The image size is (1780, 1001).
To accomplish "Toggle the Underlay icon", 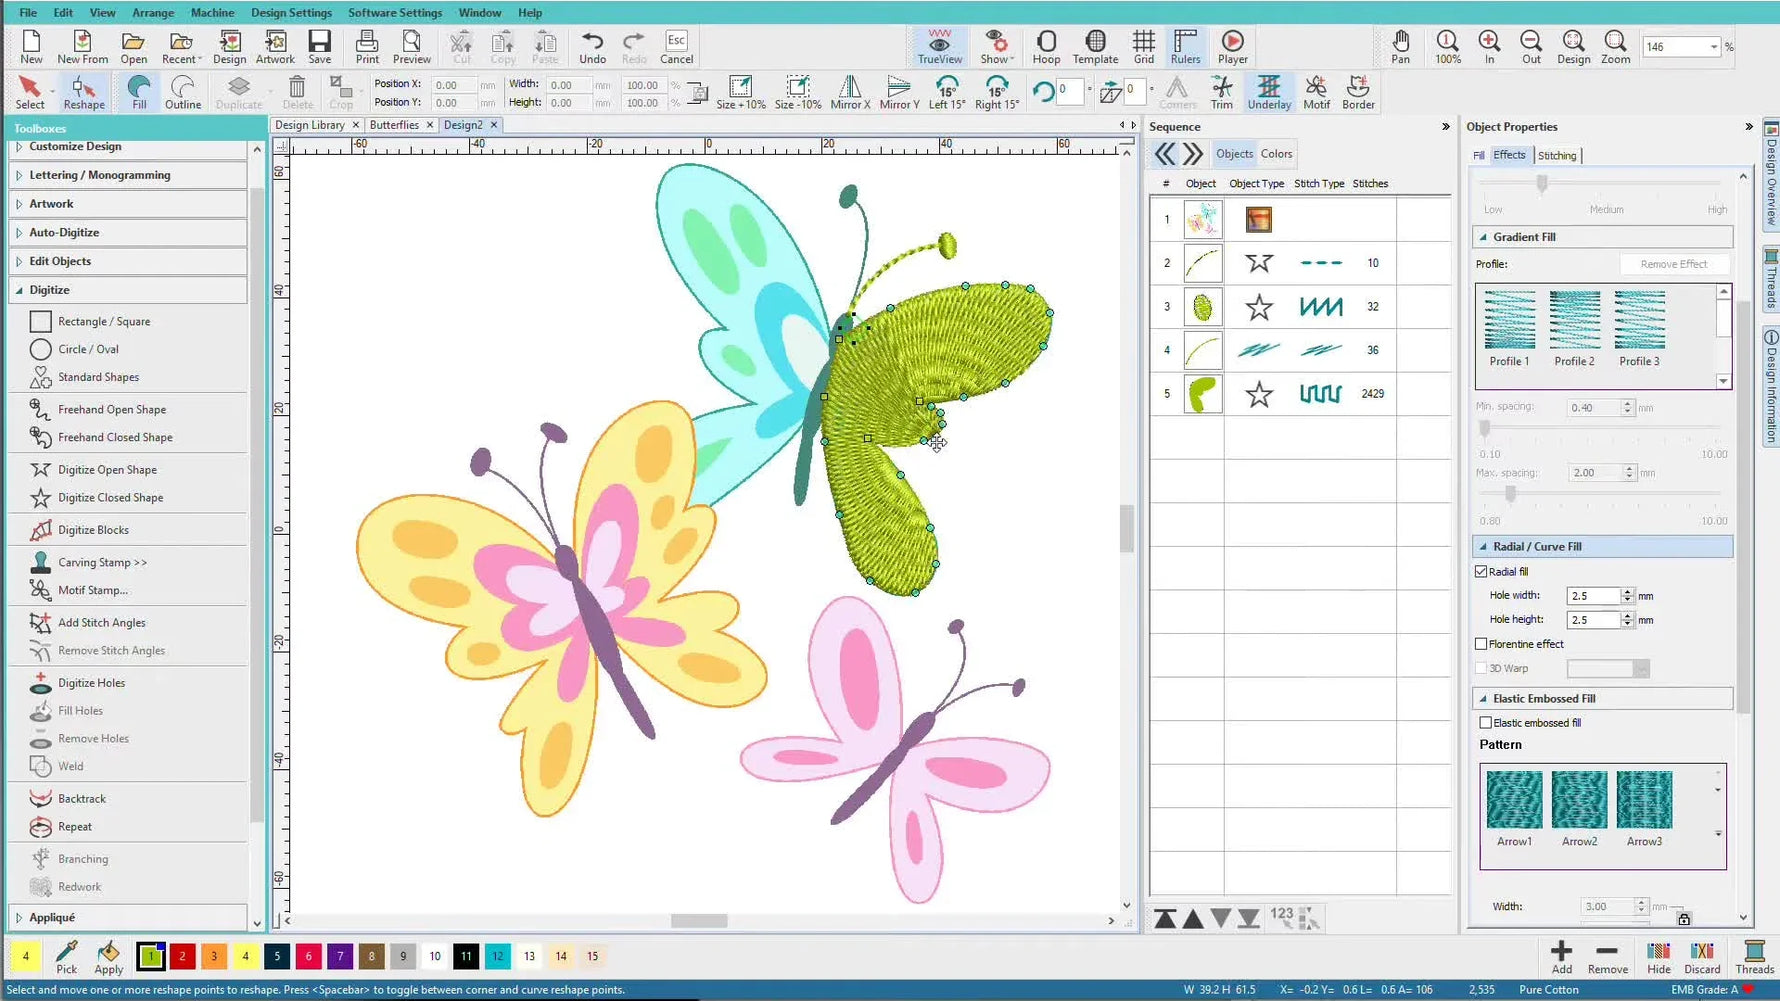I will coord(1269,92).
